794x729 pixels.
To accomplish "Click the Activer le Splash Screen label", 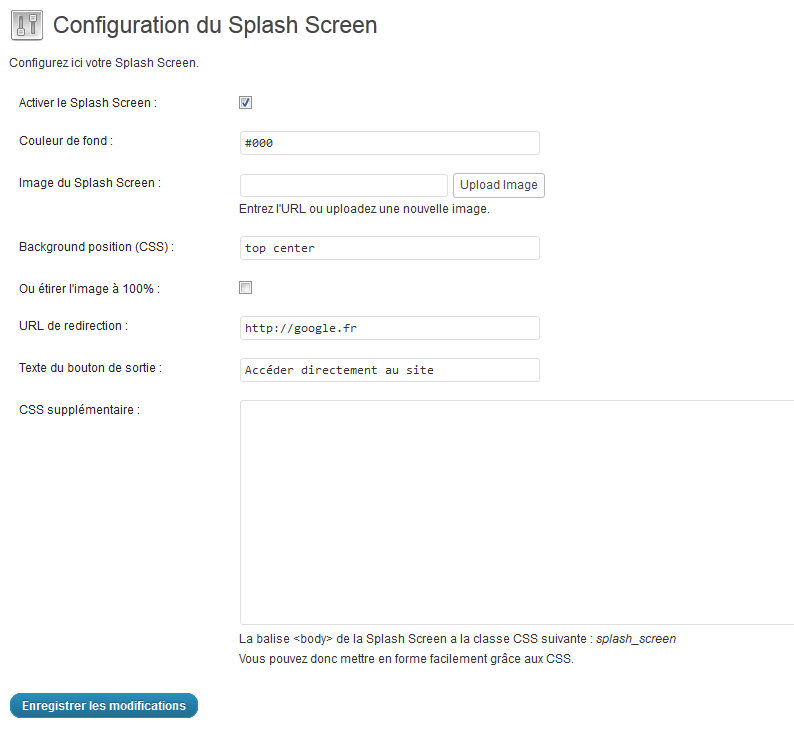I will point(88,103).
